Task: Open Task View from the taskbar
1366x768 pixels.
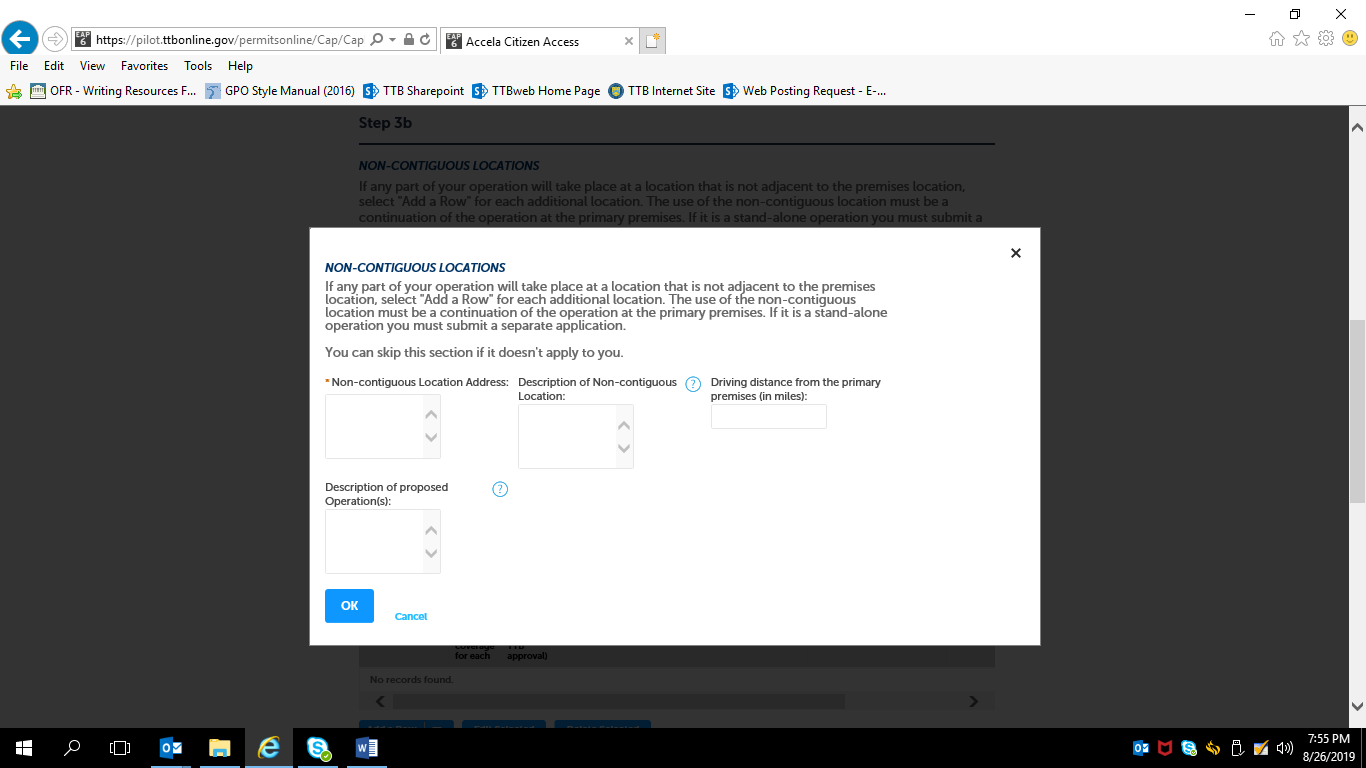Action: coord(120,748)
